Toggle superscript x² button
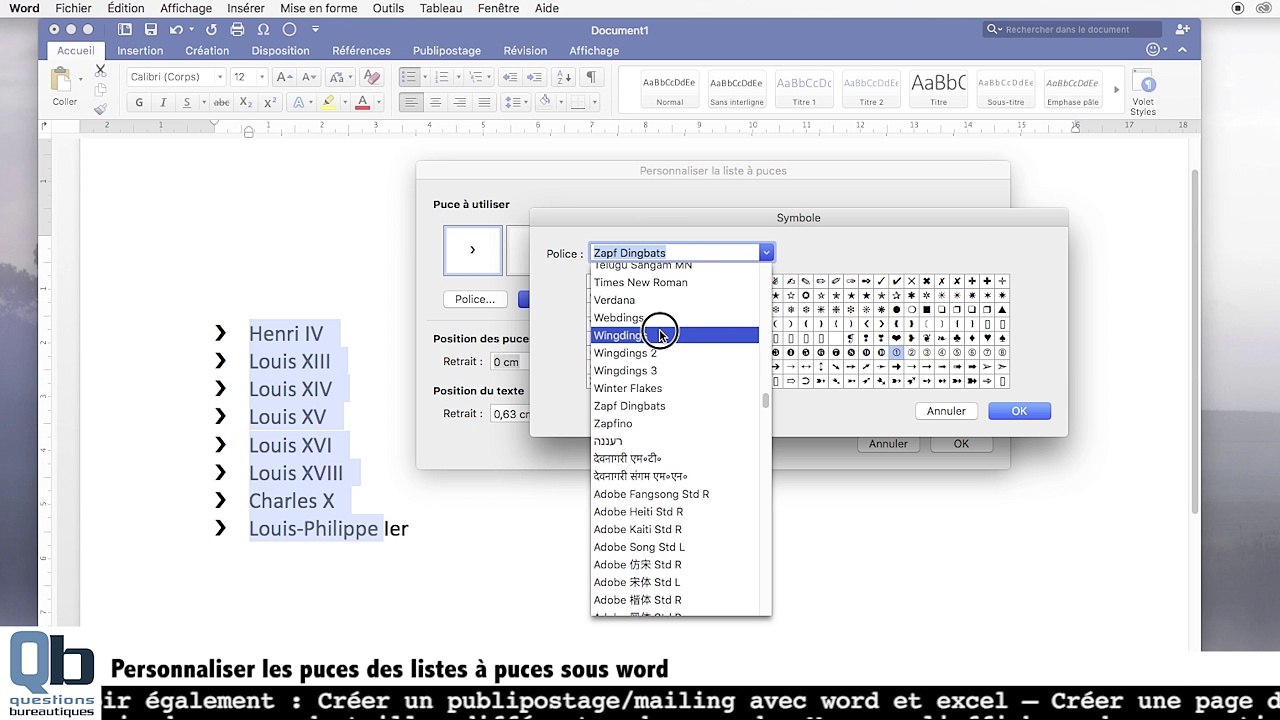The height and width of the screenshot is (720, 1280). click(x=270, y=102)
